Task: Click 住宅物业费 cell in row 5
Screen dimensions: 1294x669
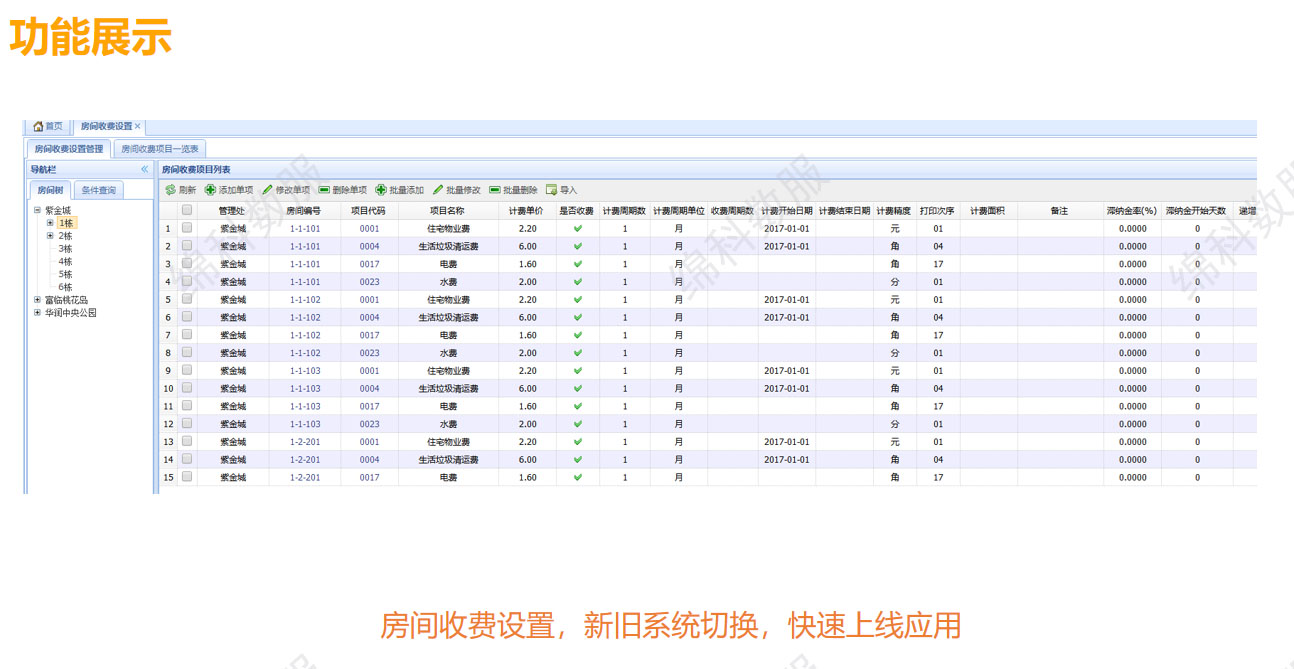Action: (448, 300)
